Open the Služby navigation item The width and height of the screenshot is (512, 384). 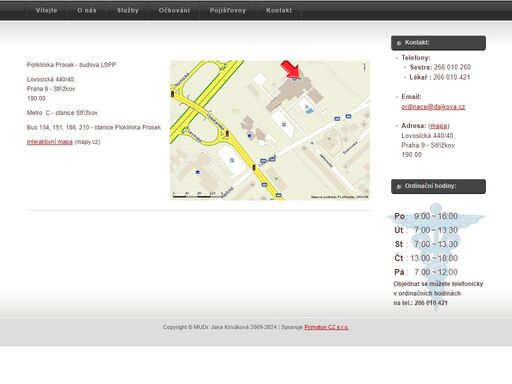coord(128,10)
